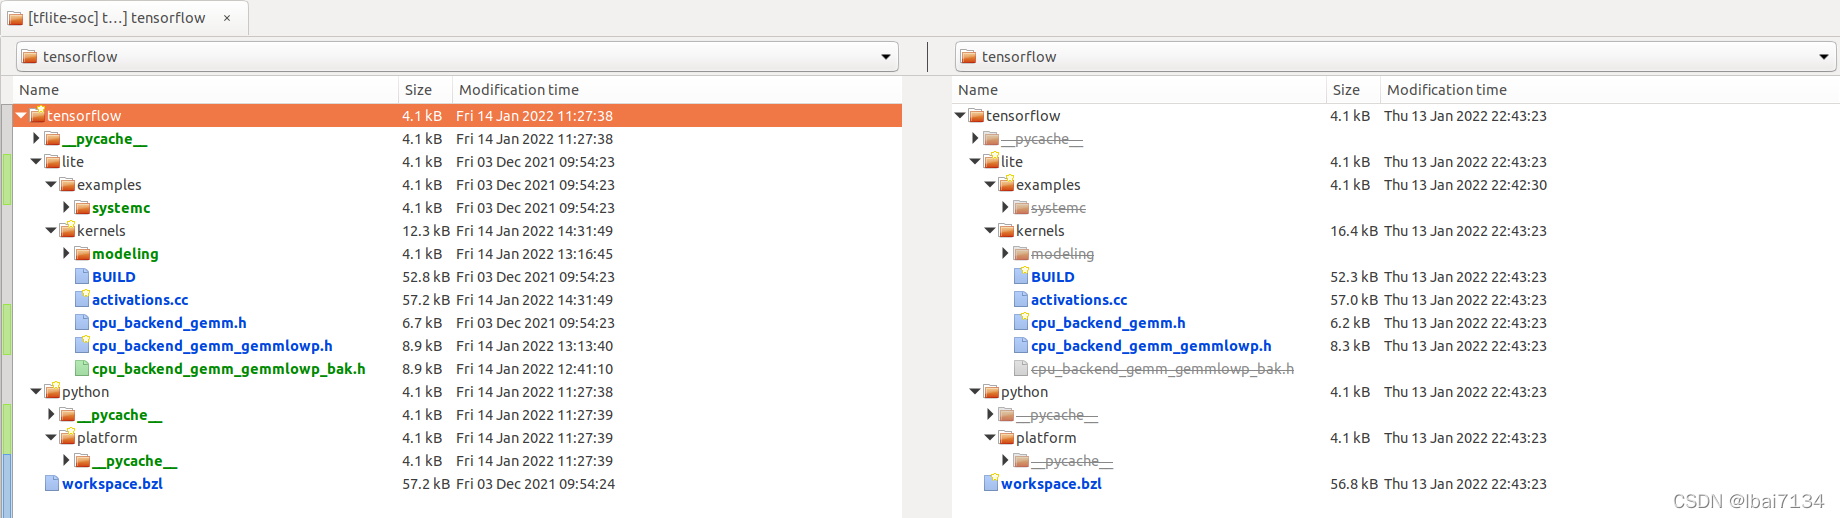The height and width of the screenshot is (518, 1840).
Task: Click the kernels folder icon in left pane
Action: coord(67,230)
